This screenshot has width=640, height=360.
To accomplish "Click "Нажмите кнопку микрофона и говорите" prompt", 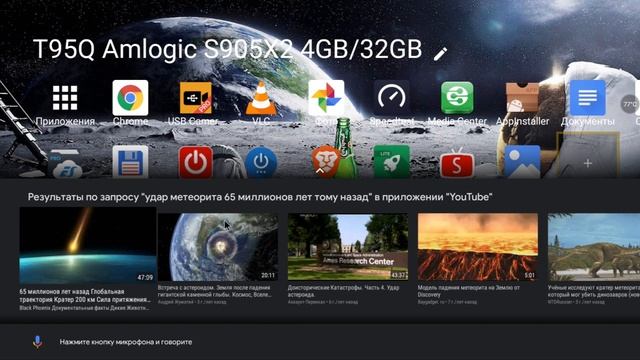I will pyautogui.click(x=126, y=342).
